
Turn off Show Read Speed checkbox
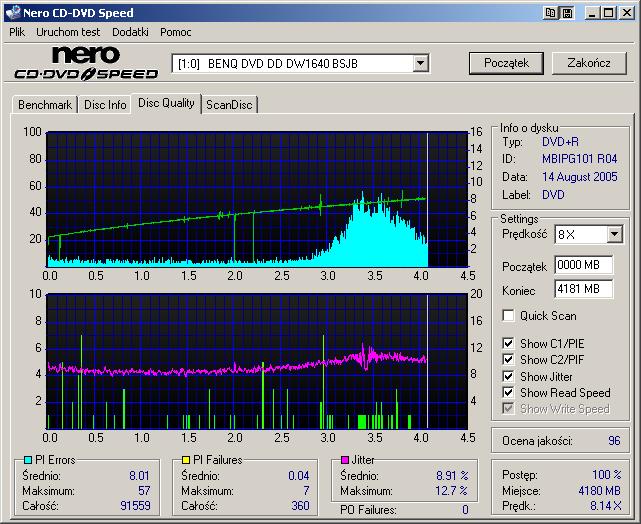pos(508,392)
